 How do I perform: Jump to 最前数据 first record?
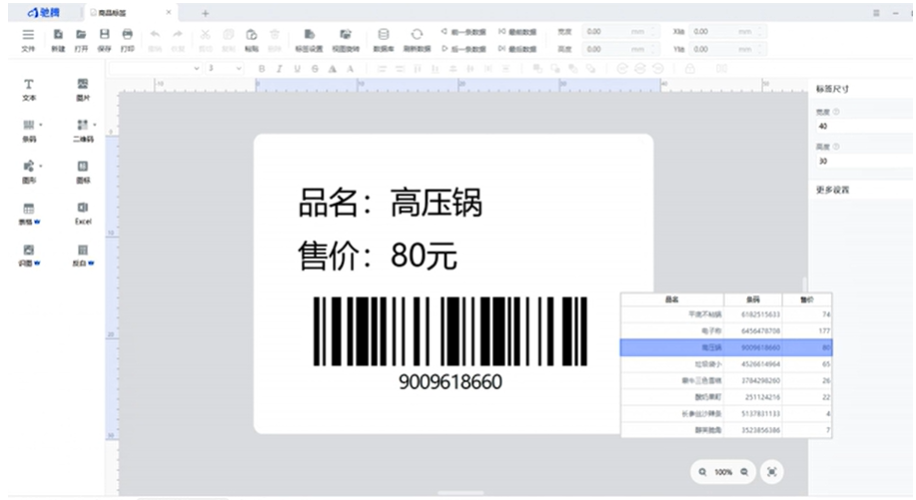coord(518,32)
